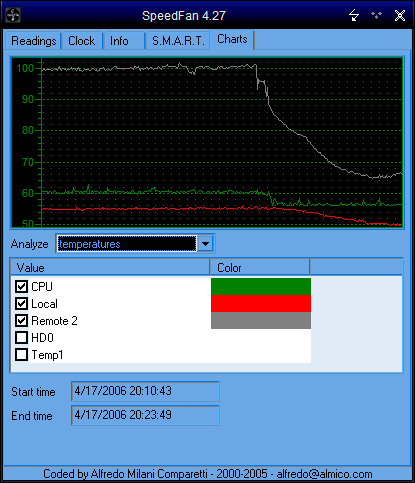Close the SpeedFan window
The height and width of the screenshot is (483, 415).
(400, 15)
